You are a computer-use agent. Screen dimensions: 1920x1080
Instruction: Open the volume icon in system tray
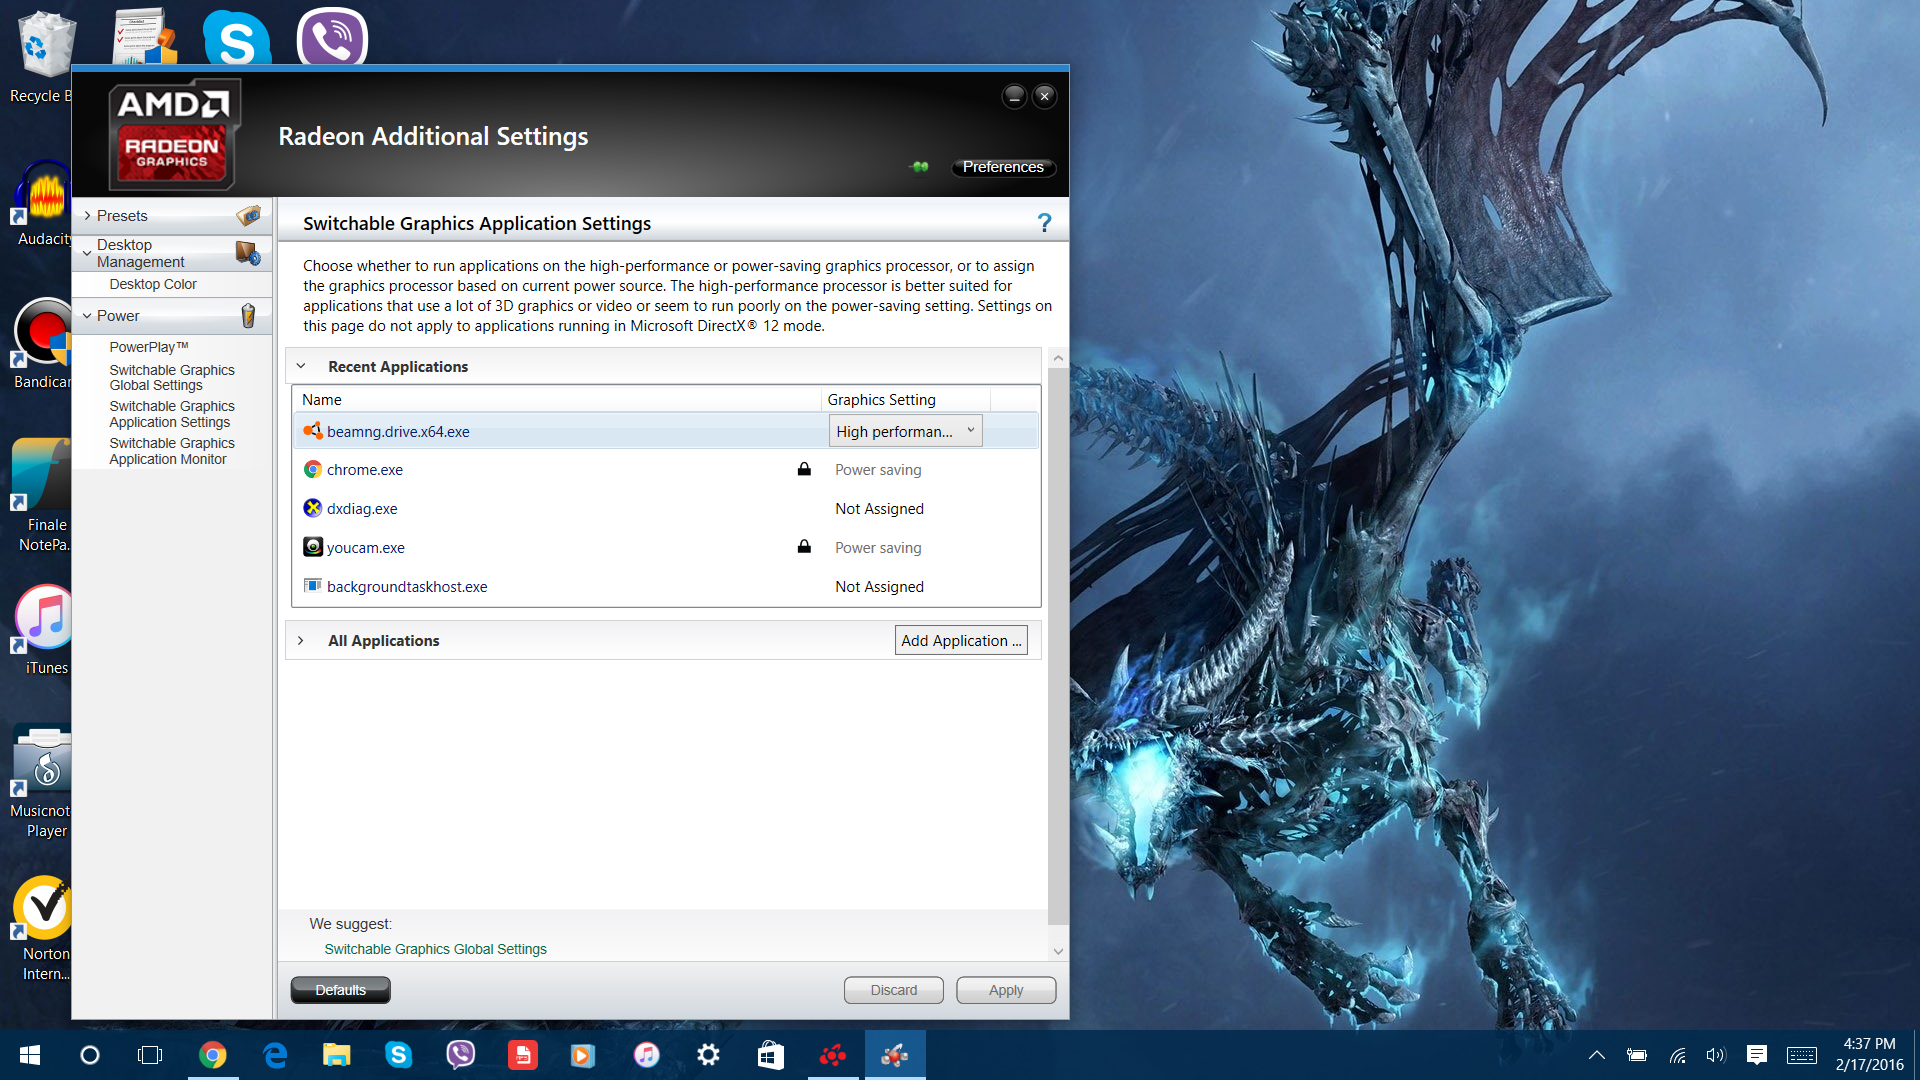pyautogui.click(x=1716, y=1055)
